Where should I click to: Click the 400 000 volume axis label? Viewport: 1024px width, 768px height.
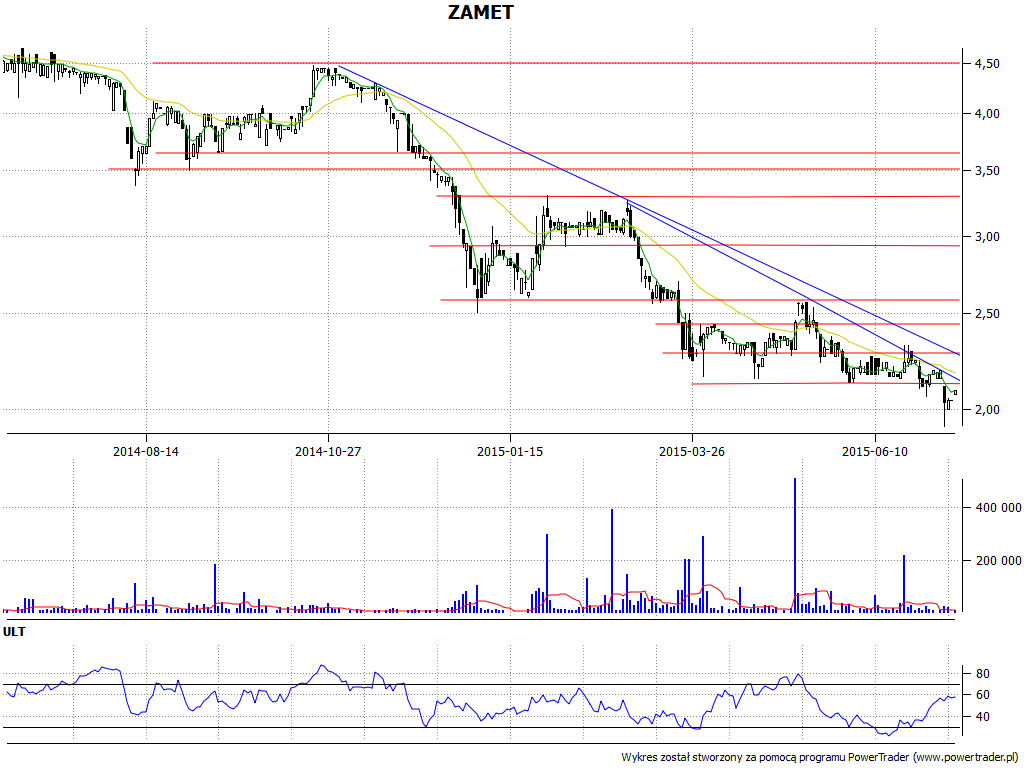(x=998, y=507)
